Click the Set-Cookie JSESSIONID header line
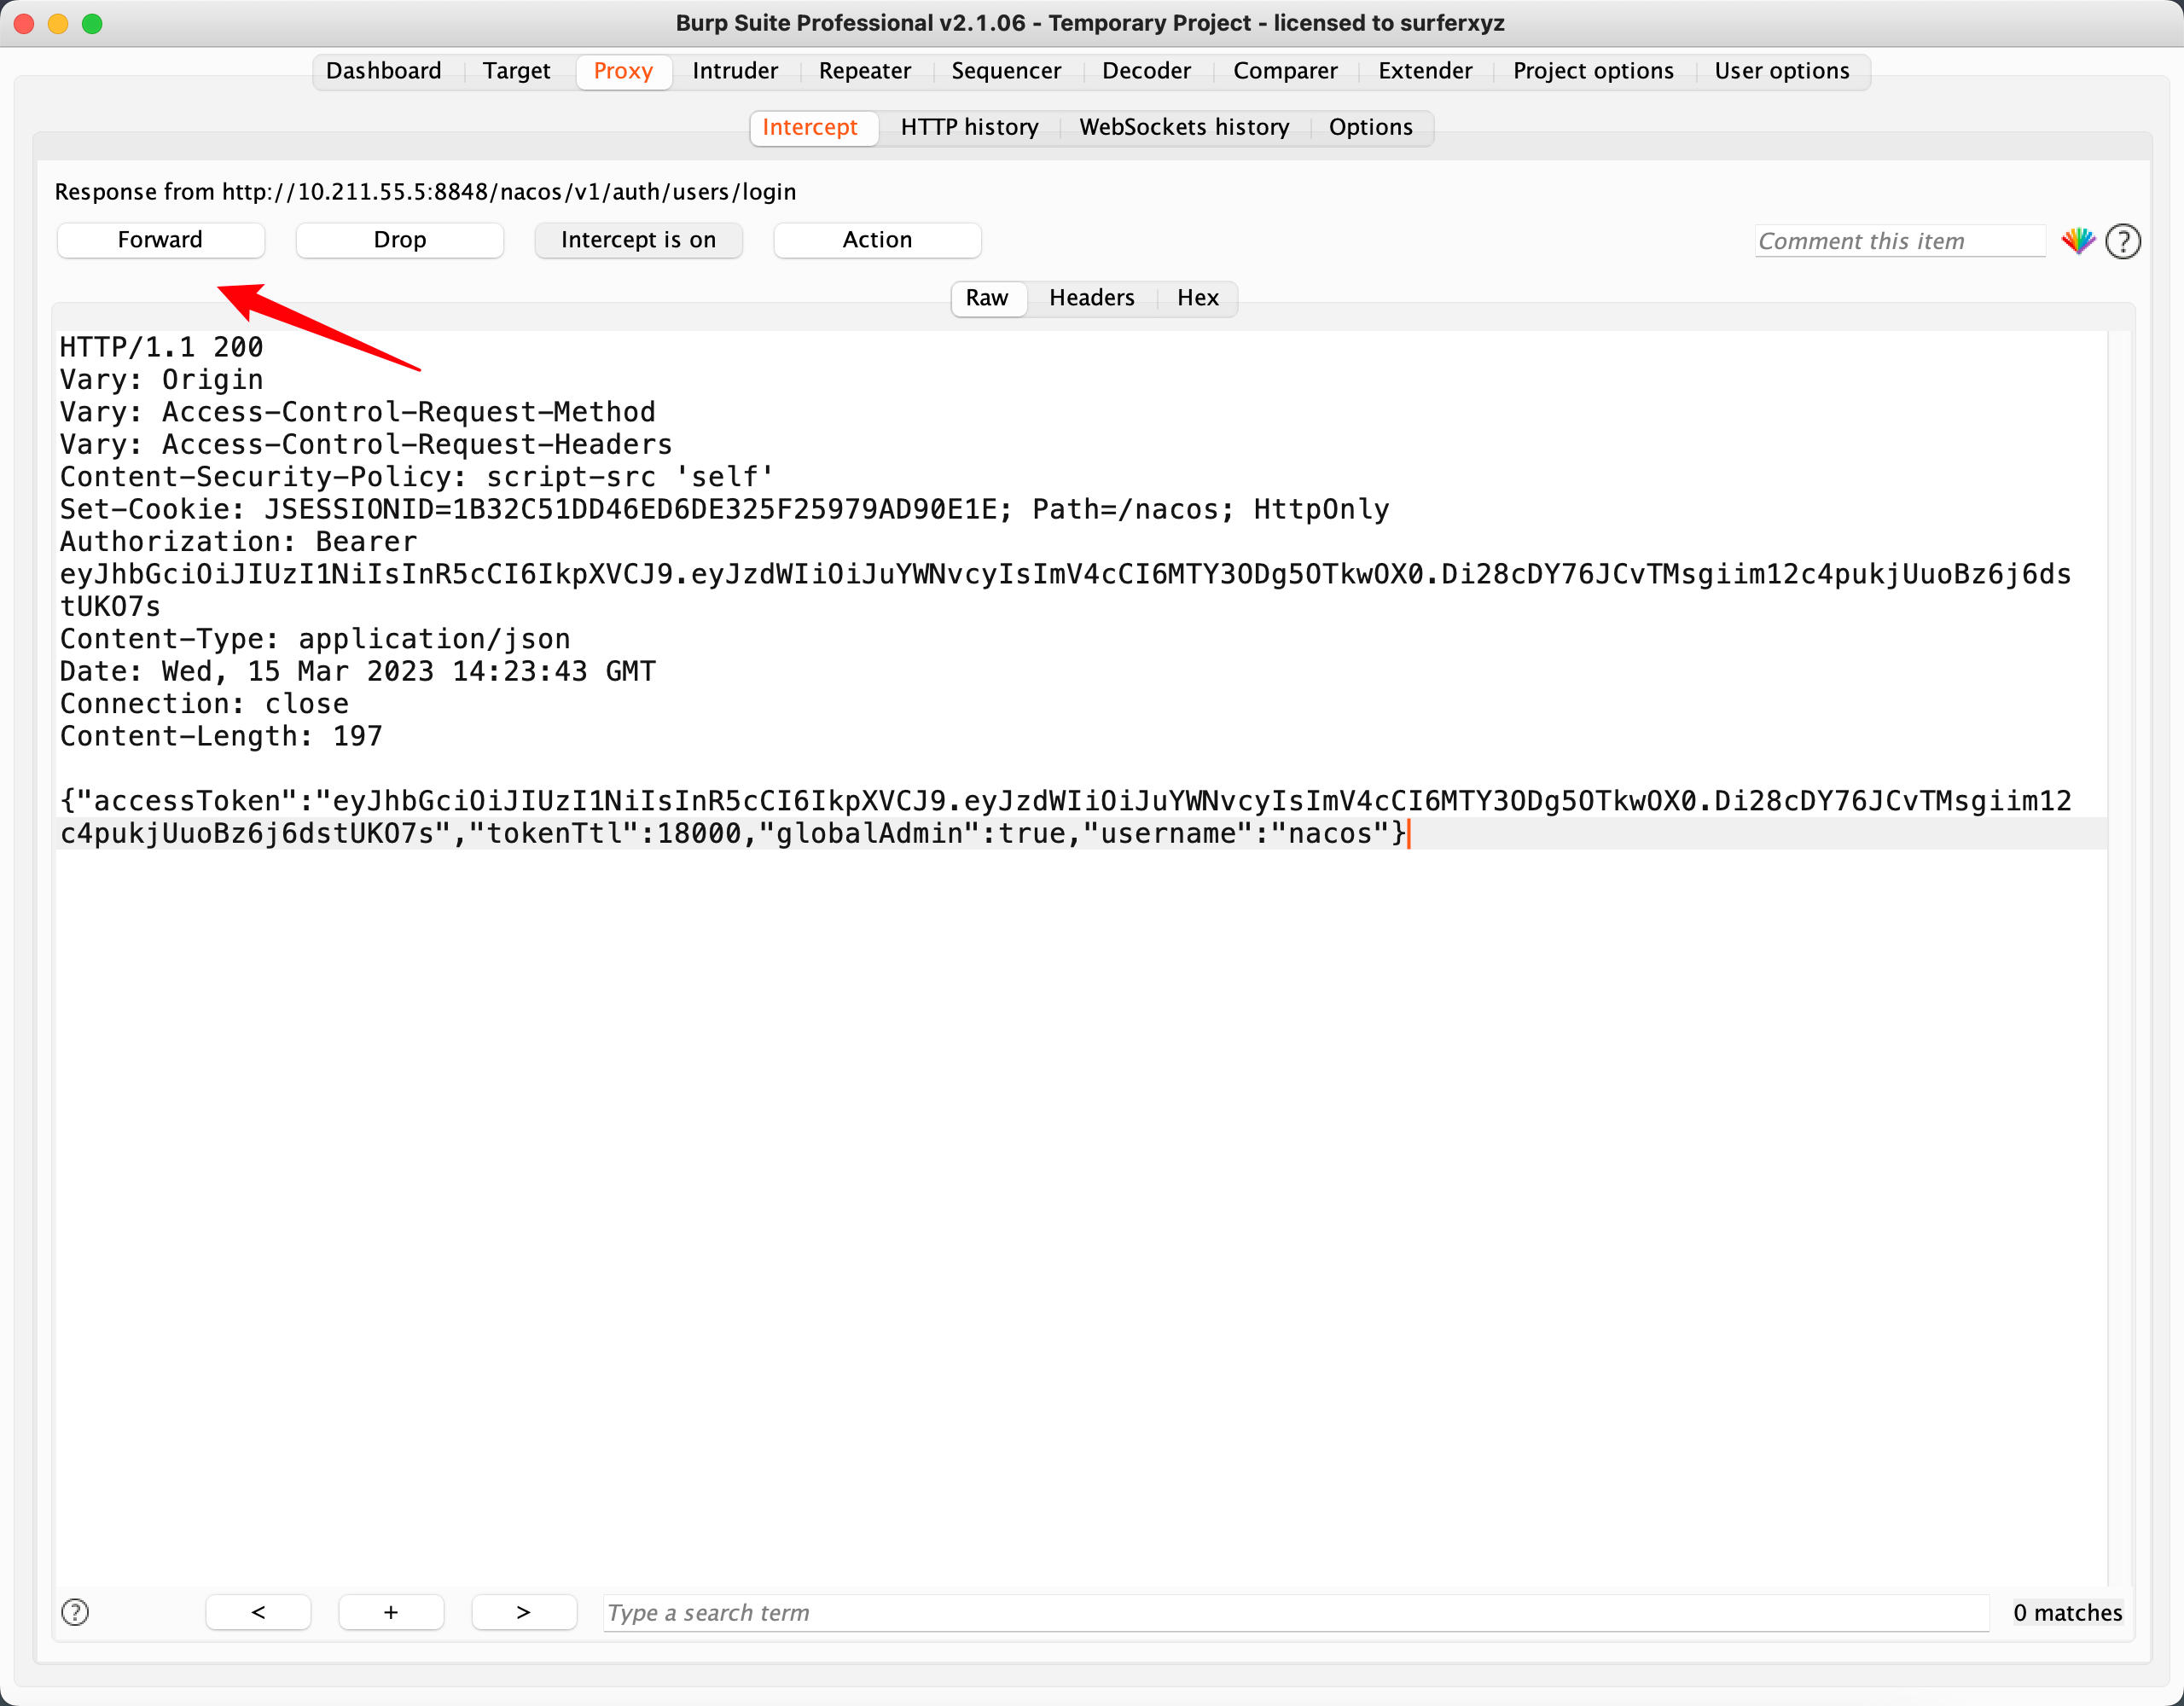Viewport: 2184px width, 1706px height. pyautogui.click(x=724, y=509)
